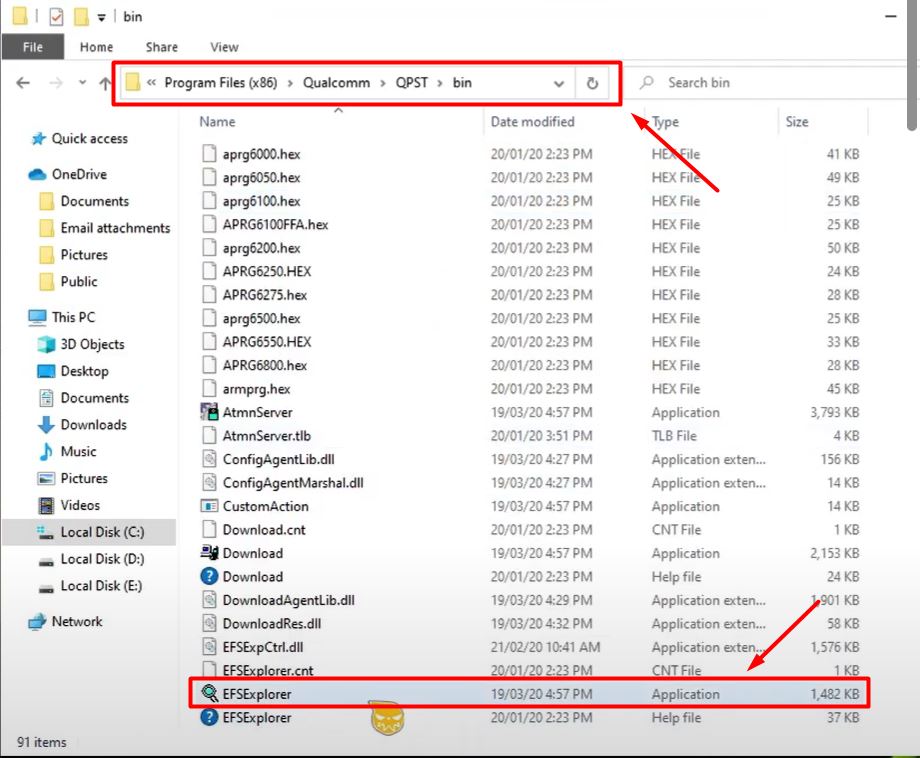The width and height of the screenshot is (920, 758).
Task: Select ConfigAgentLib.dll file icon
Action: click(x=209, y=459)
